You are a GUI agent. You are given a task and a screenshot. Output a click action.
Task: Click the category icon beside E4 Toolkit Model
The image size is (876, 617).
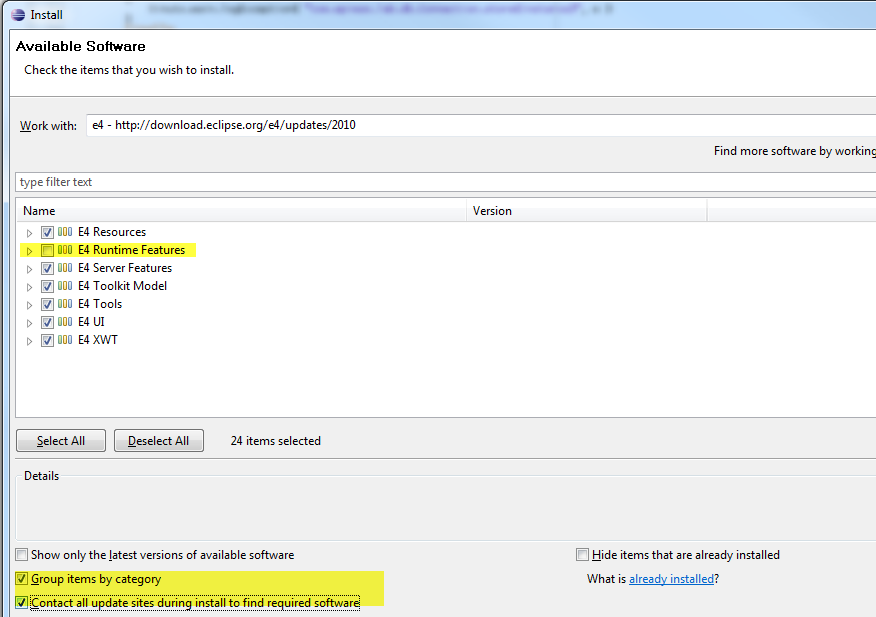[x=65, y=286]
